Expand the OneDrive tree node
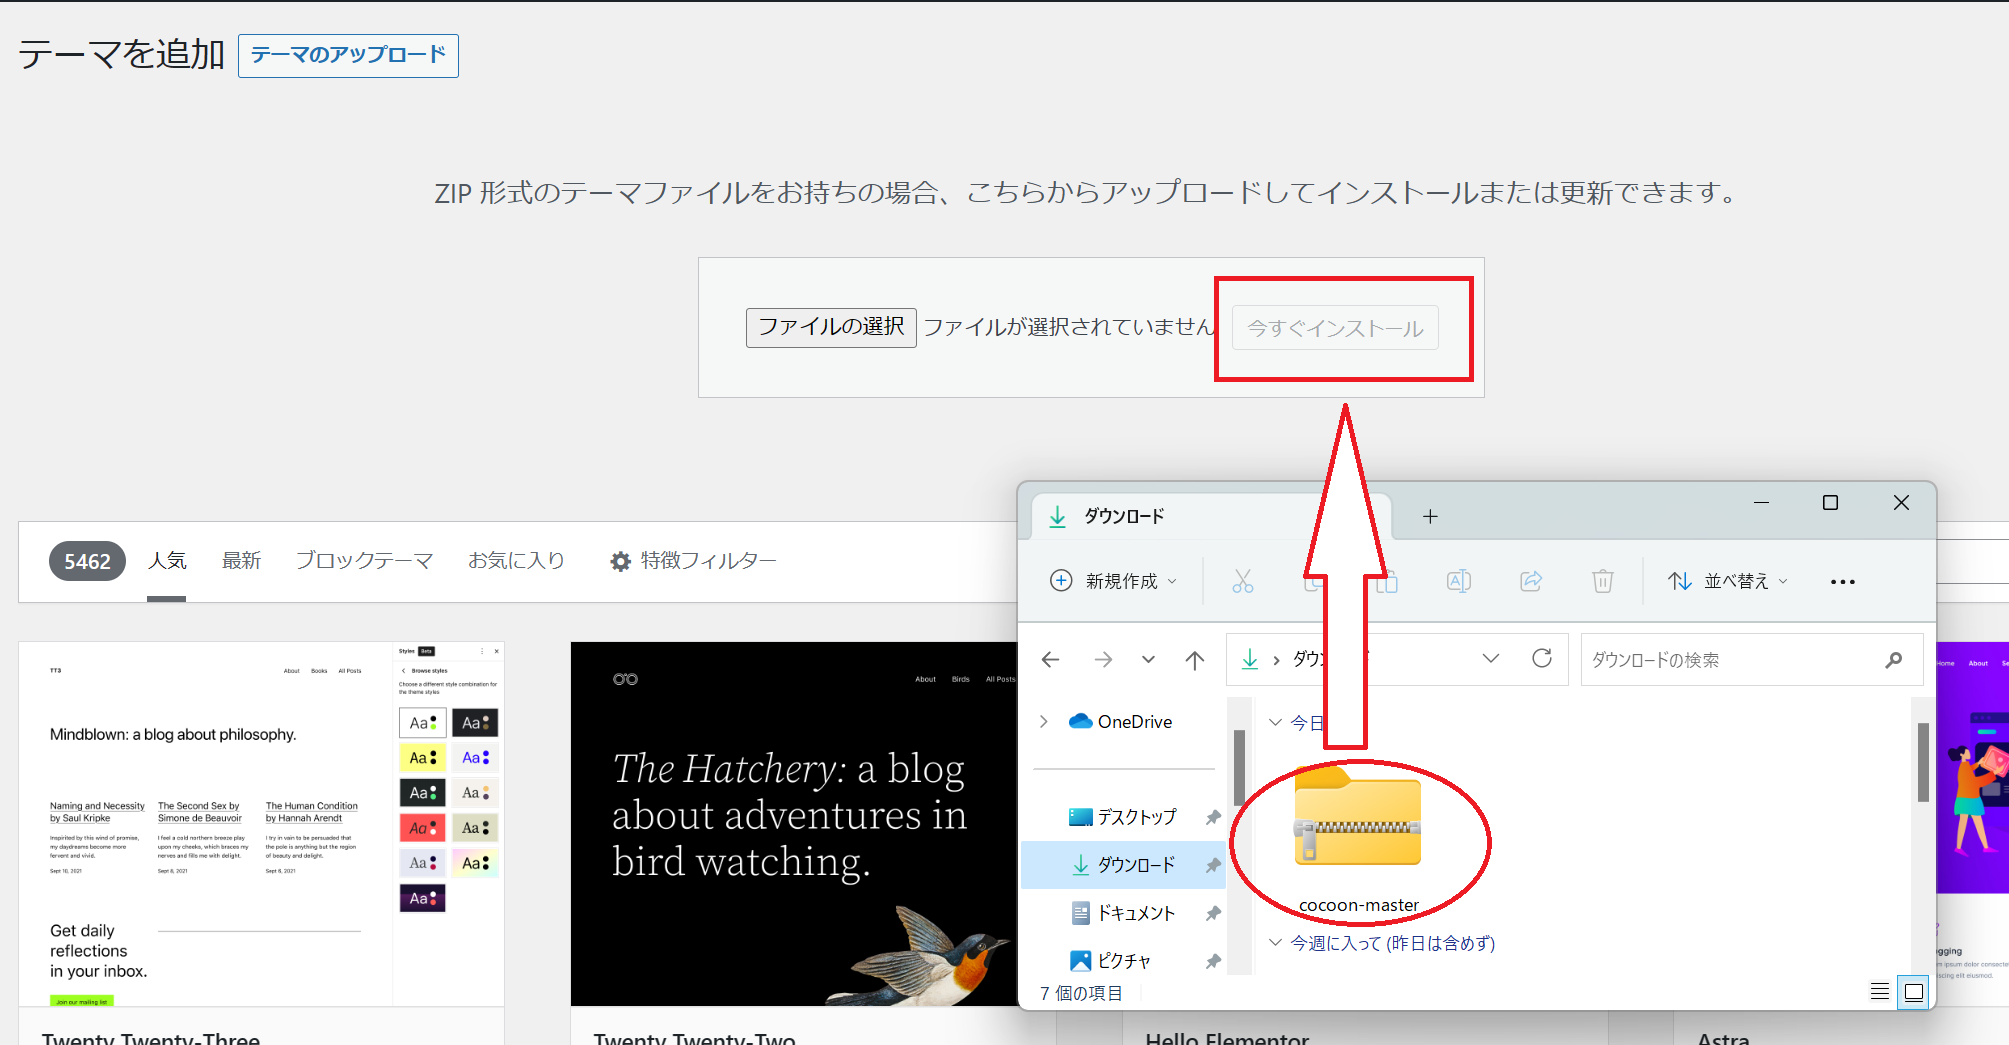 tap(1044, 722)
